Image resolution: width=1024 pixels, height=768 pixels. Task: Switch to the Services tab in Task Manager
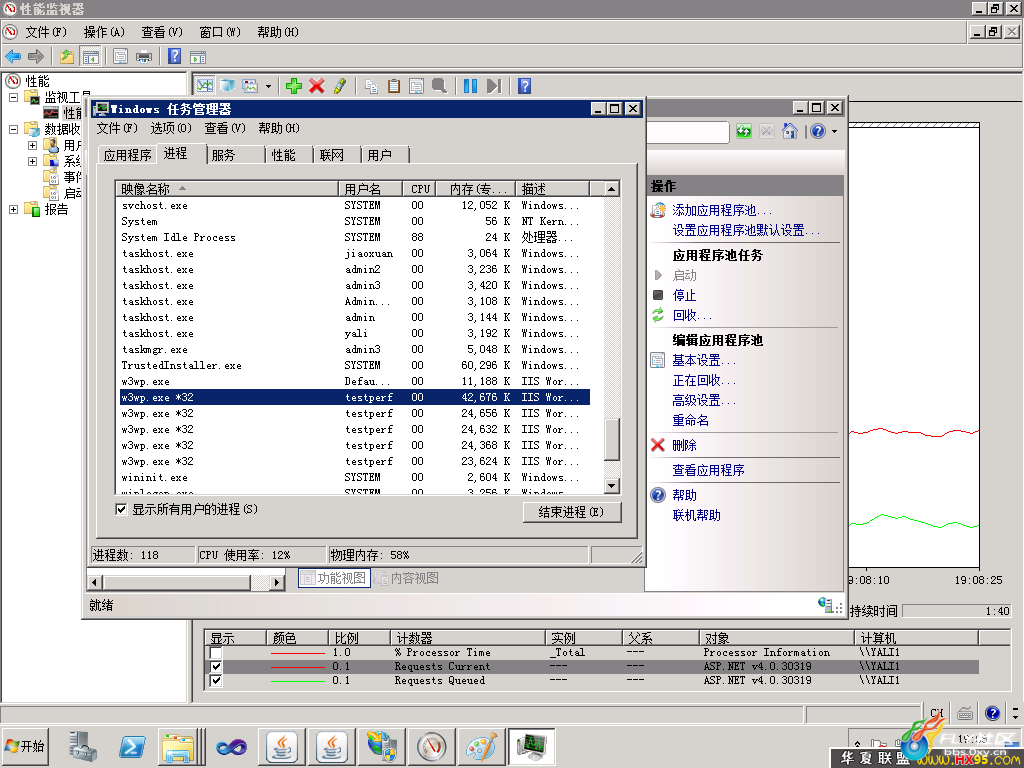tap(235, 155)
